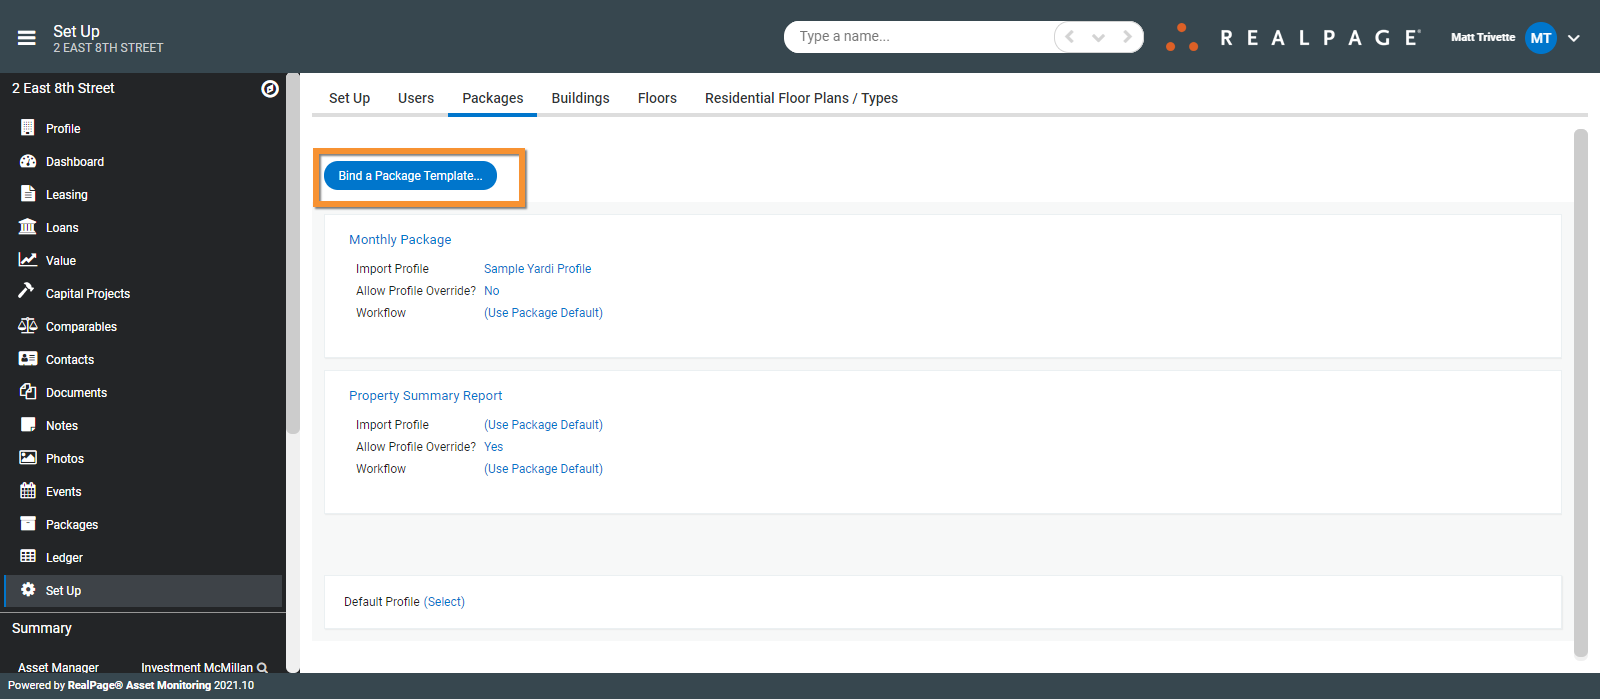1600x700 pixels.
Task: Click the Summary section heading
Action: tap(42, 628)
